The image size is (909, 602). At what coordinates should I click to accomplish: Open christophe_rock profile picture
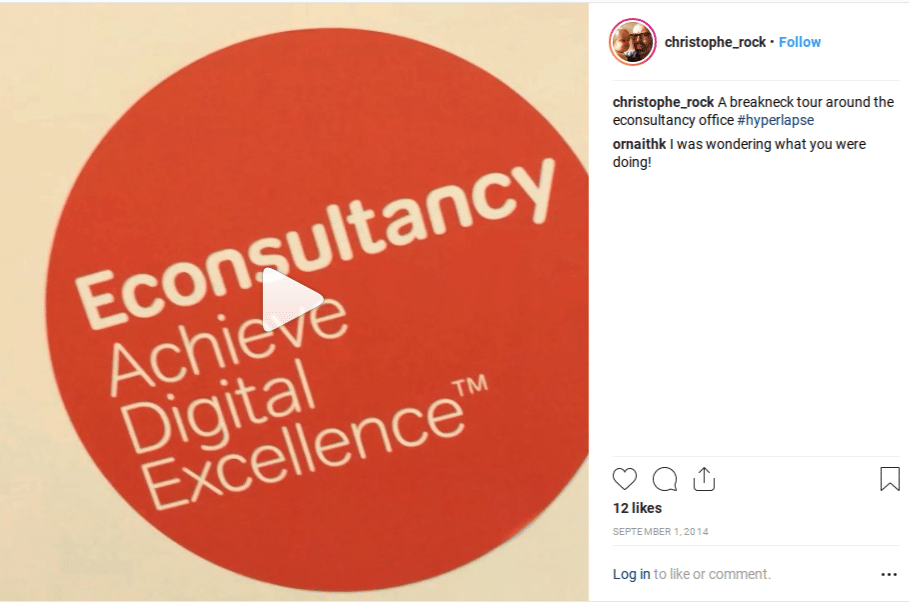click(632, 42)
